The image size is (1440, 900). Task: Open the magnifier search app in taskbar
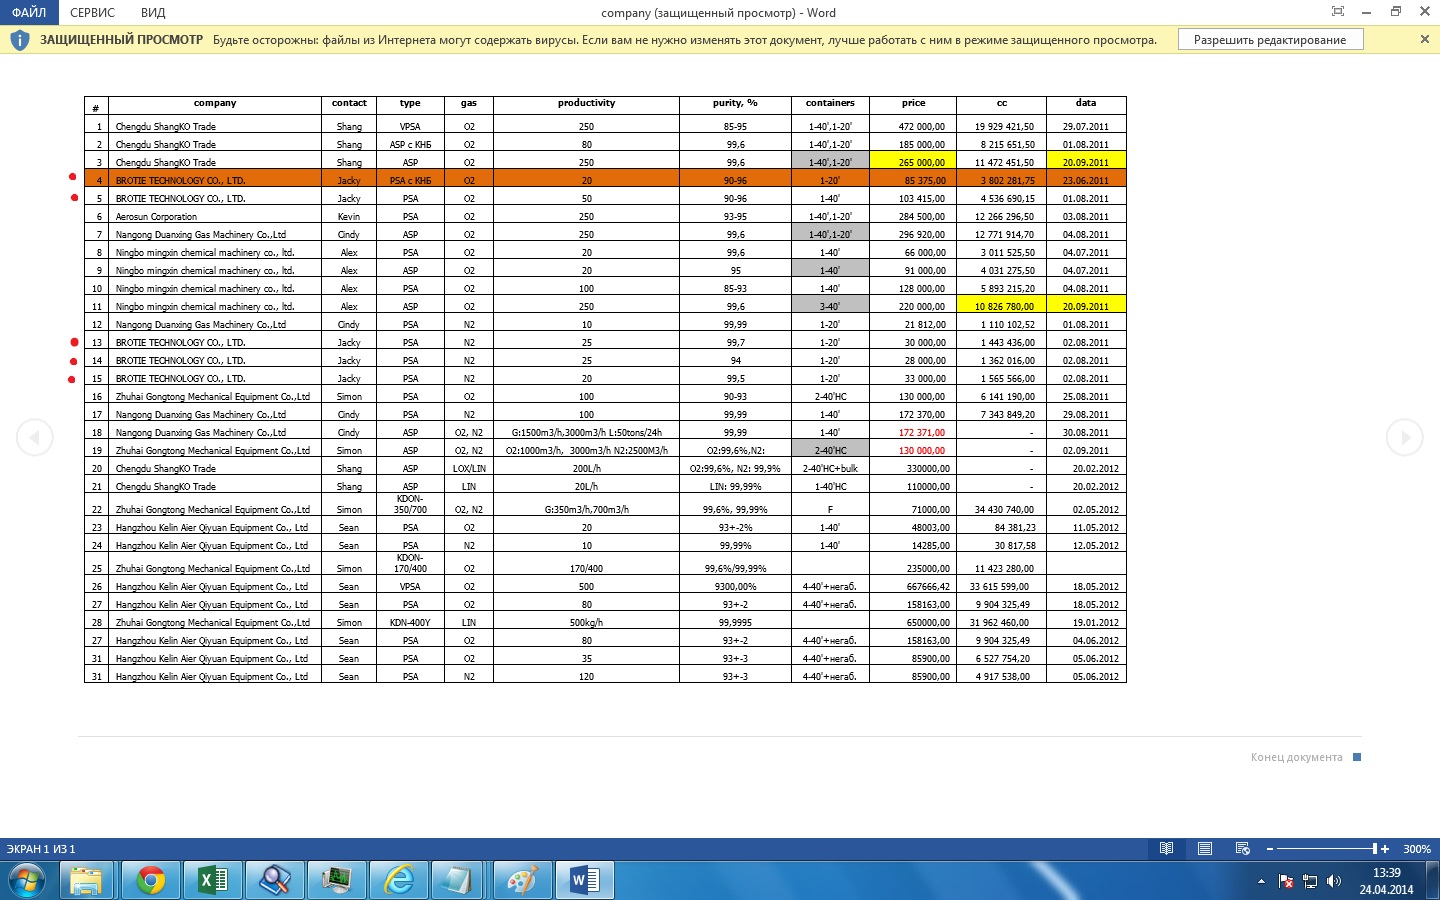coord(274,880)
